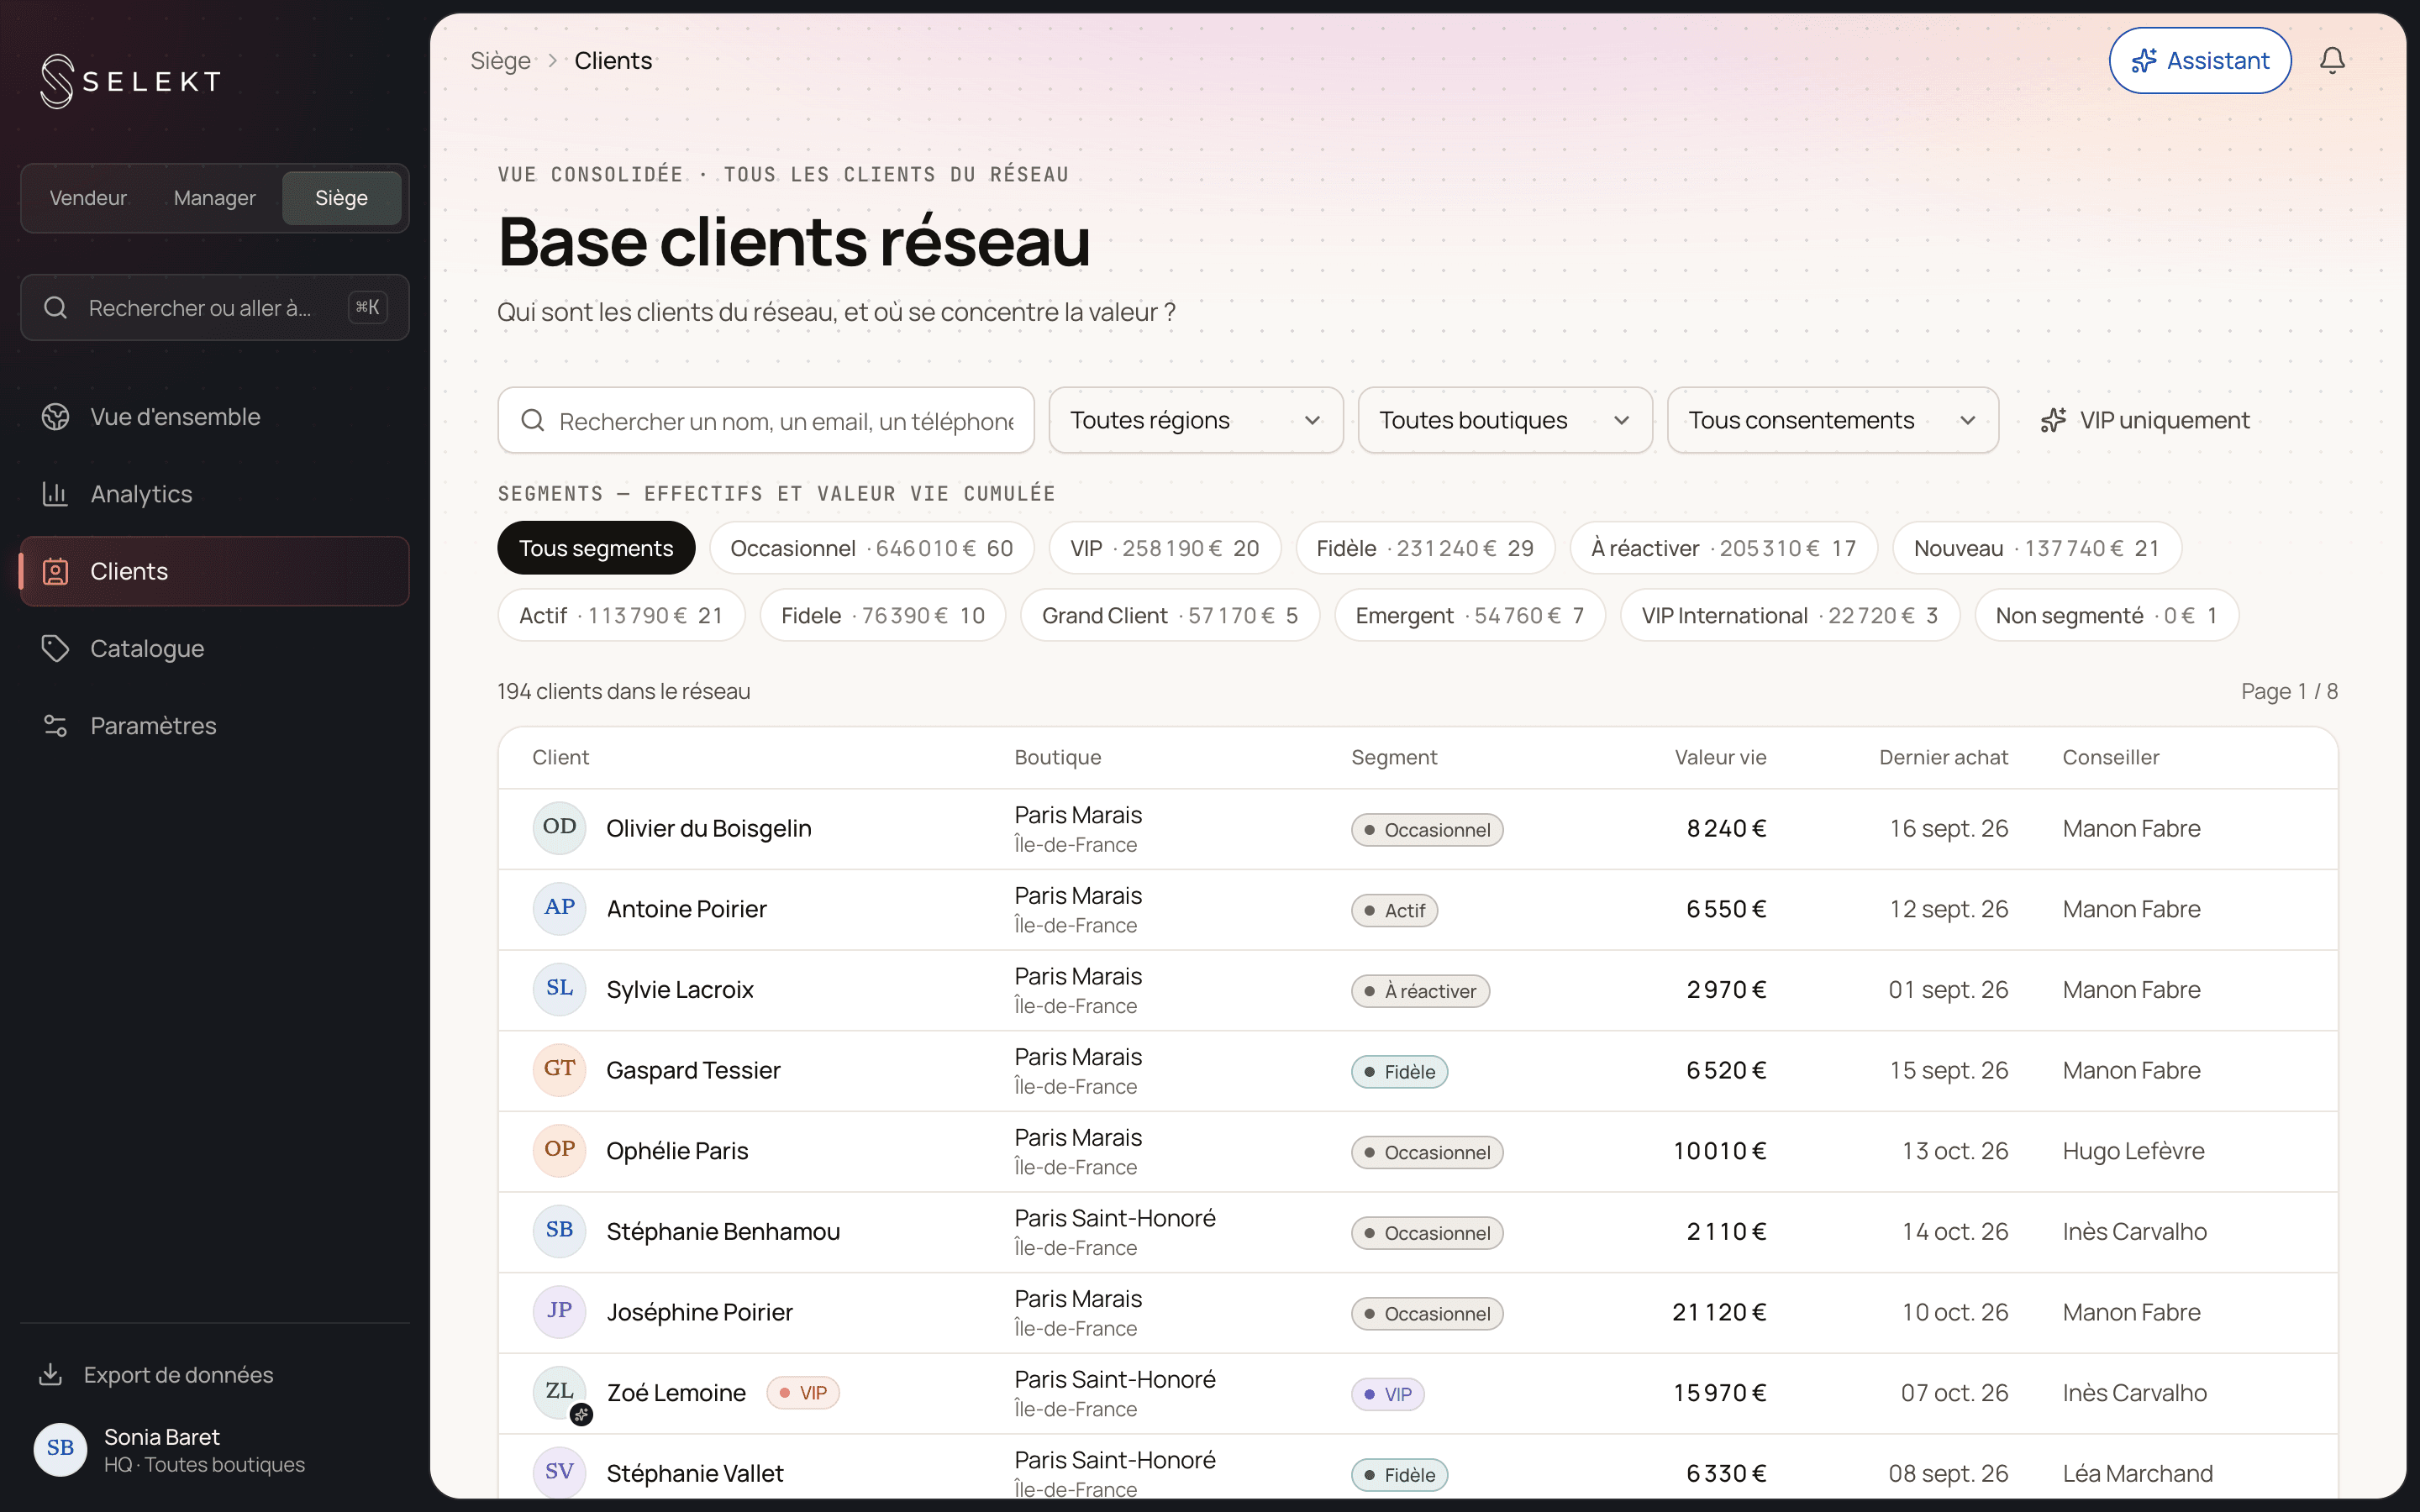Screen dimensions: 2420x1512
Task: Open Analytics in the sidebar
Action: (214, 494)
